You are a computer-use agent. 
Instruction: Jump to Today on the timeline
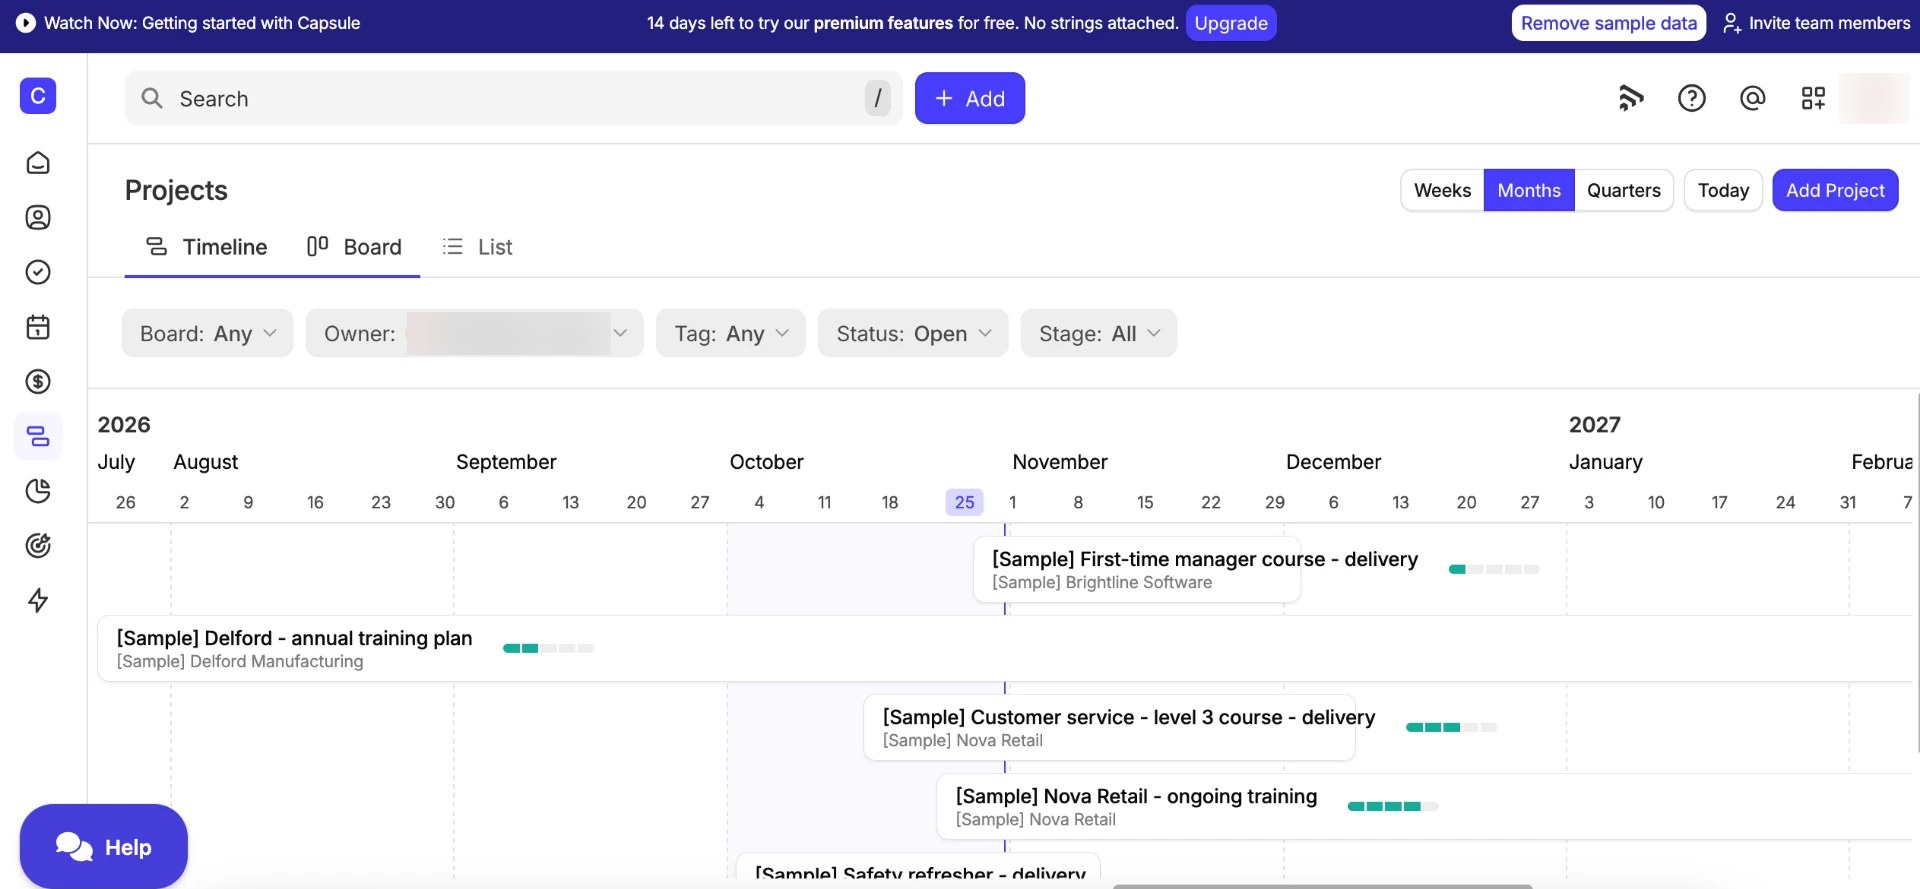1723,190
